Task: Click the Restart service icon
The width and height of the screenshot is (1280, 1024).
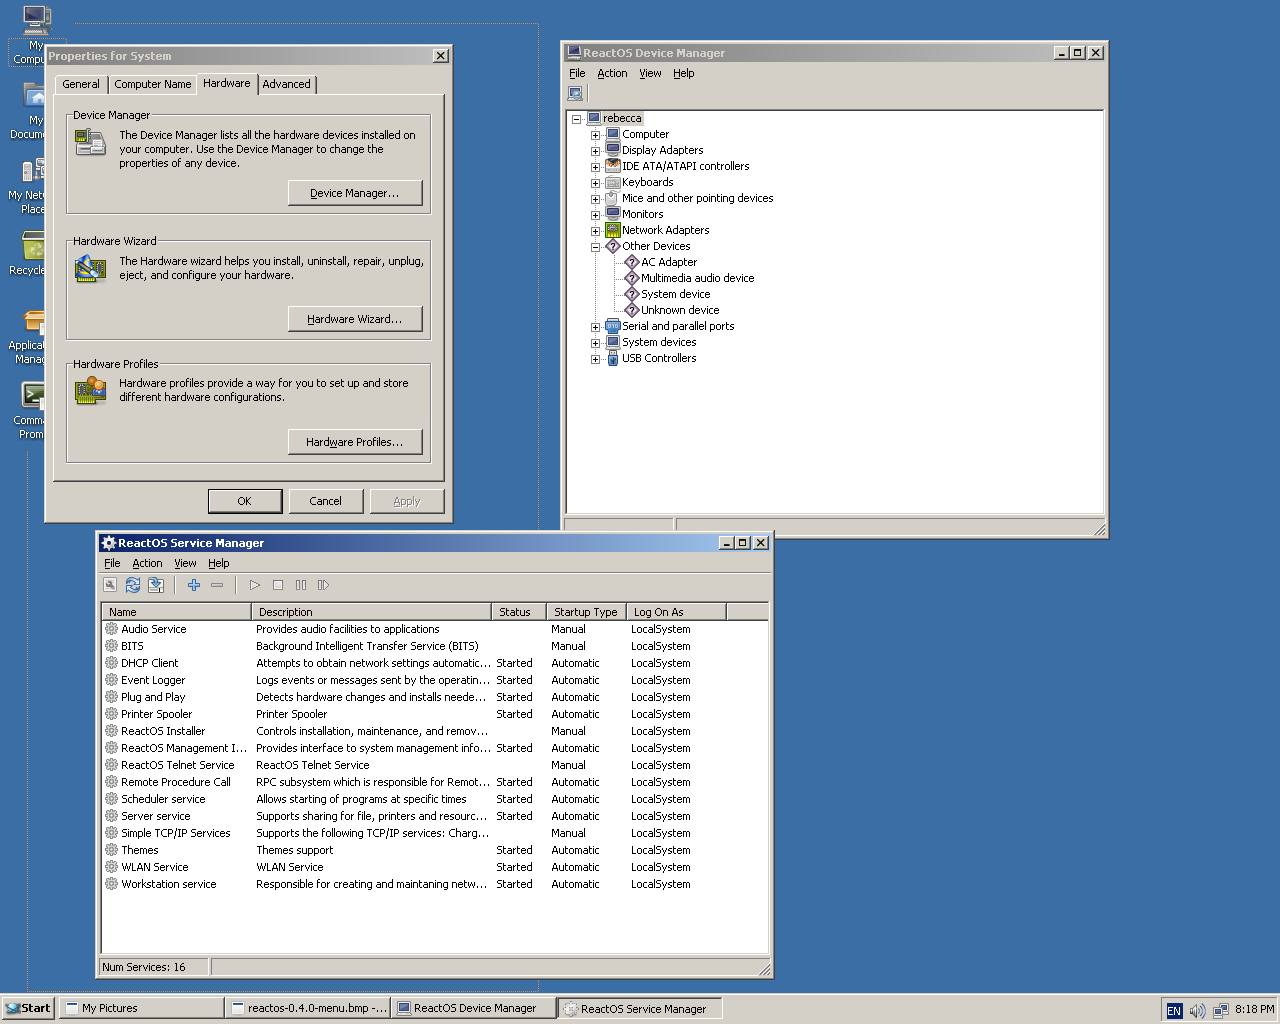Action: [x=323, y=585]
